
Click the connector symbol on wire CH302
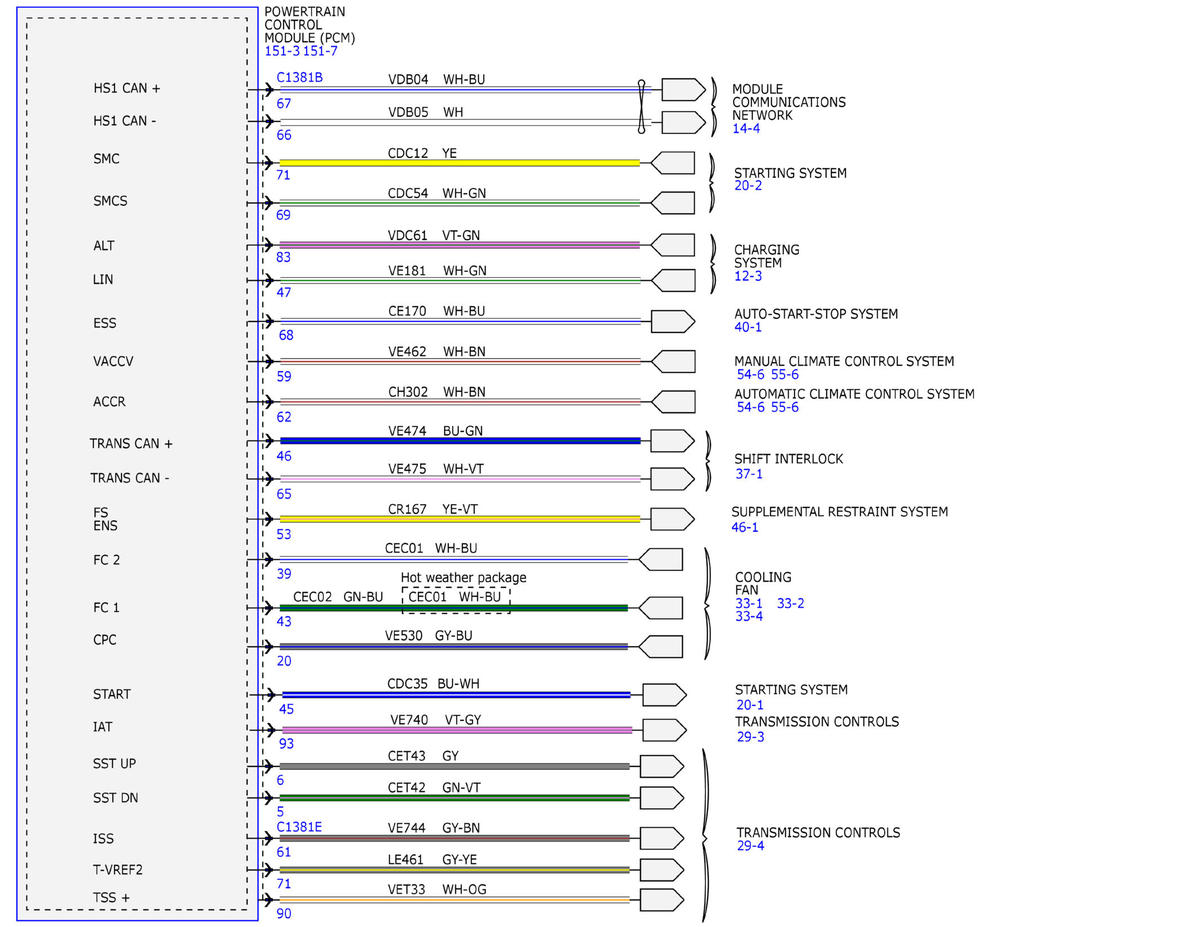(672, 401)
